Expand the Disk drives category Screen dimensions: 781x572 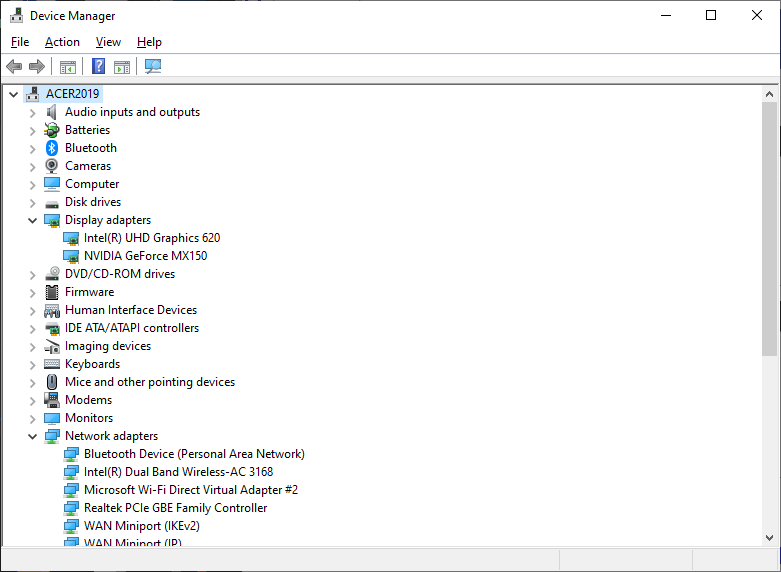[32, 202]
